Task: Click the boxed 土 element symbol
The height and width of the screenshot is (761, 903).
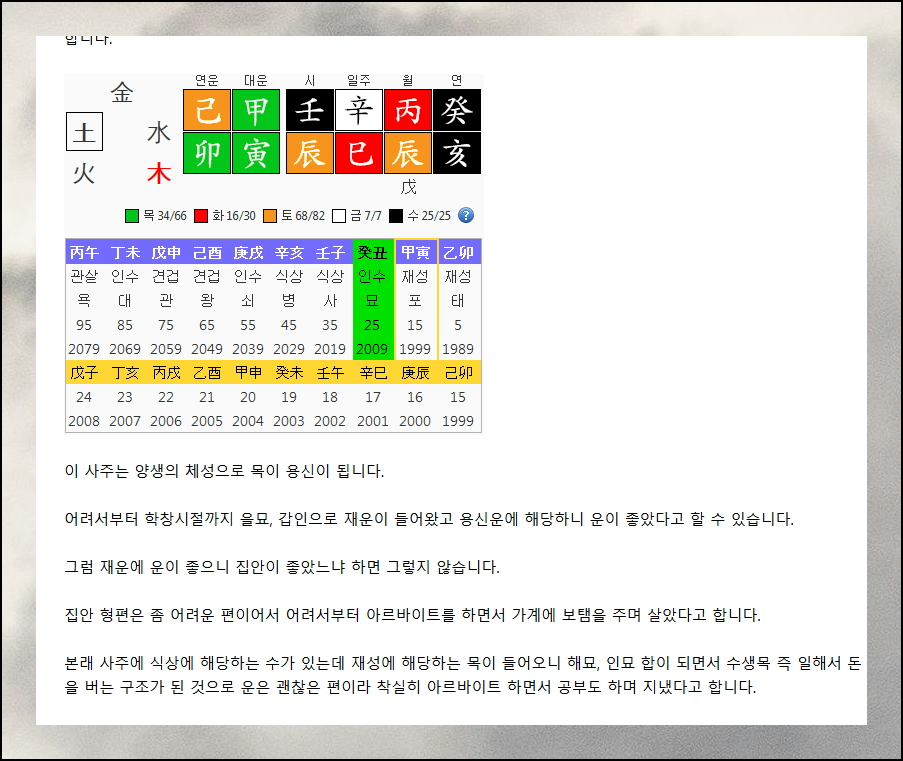Action: 85,132
